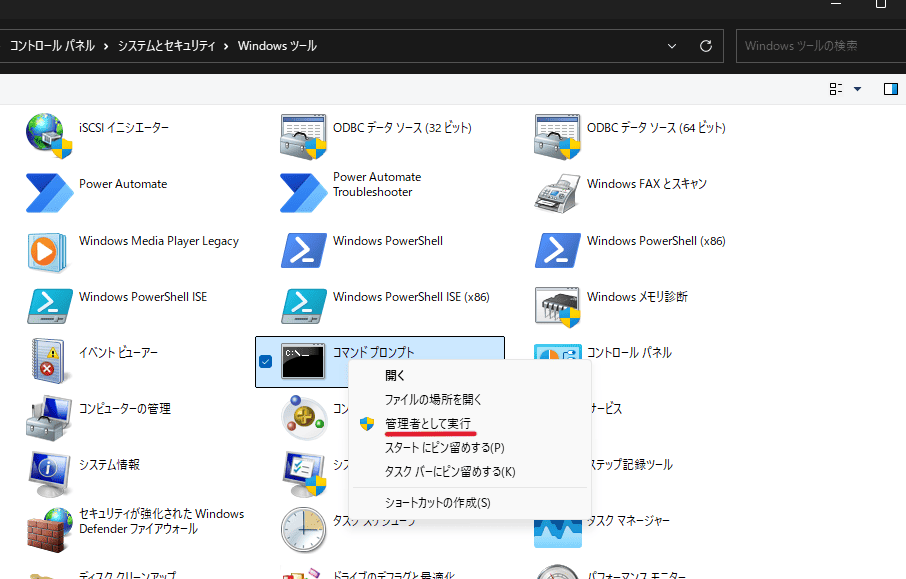Focus the Windows ツールの検索 box
The height and width of the screenshot is (579, 906).
click(x=820, y=46)
